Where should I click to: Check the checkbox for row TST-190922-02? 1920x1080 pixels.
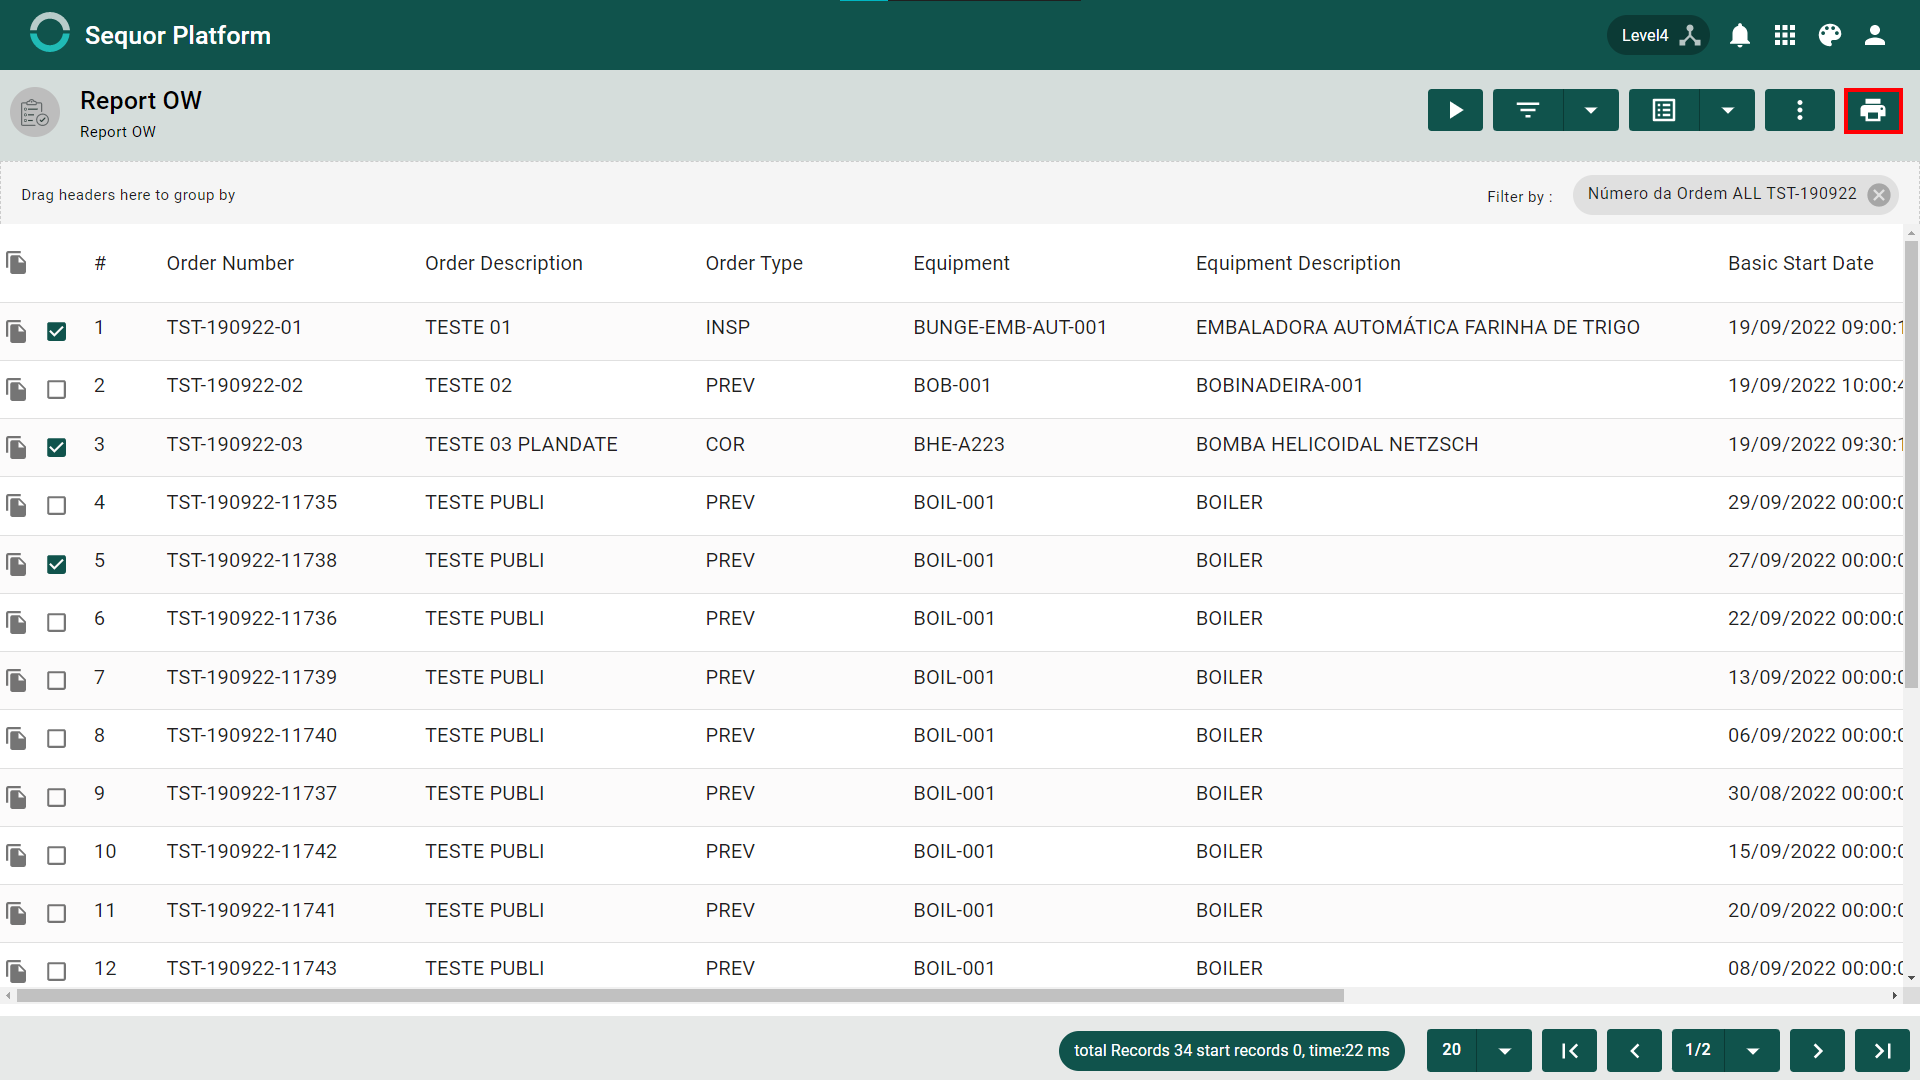click(57, 389)
